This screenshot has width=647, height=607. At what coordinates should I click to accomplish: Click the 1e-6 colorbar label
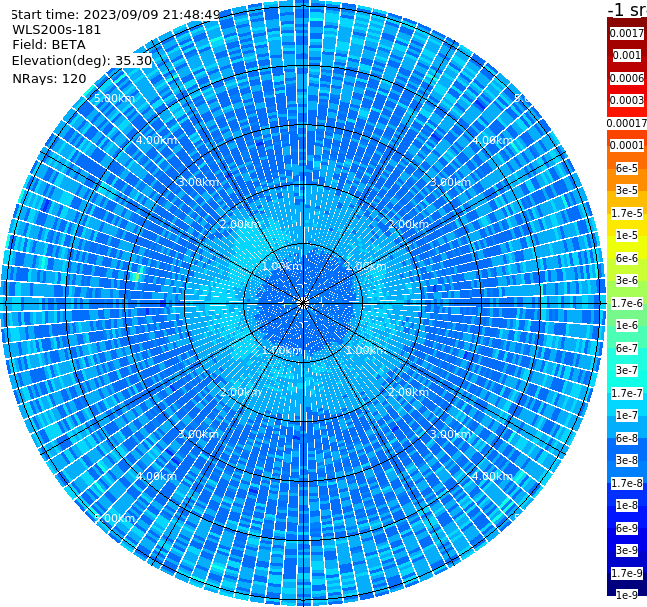(627, 325)
